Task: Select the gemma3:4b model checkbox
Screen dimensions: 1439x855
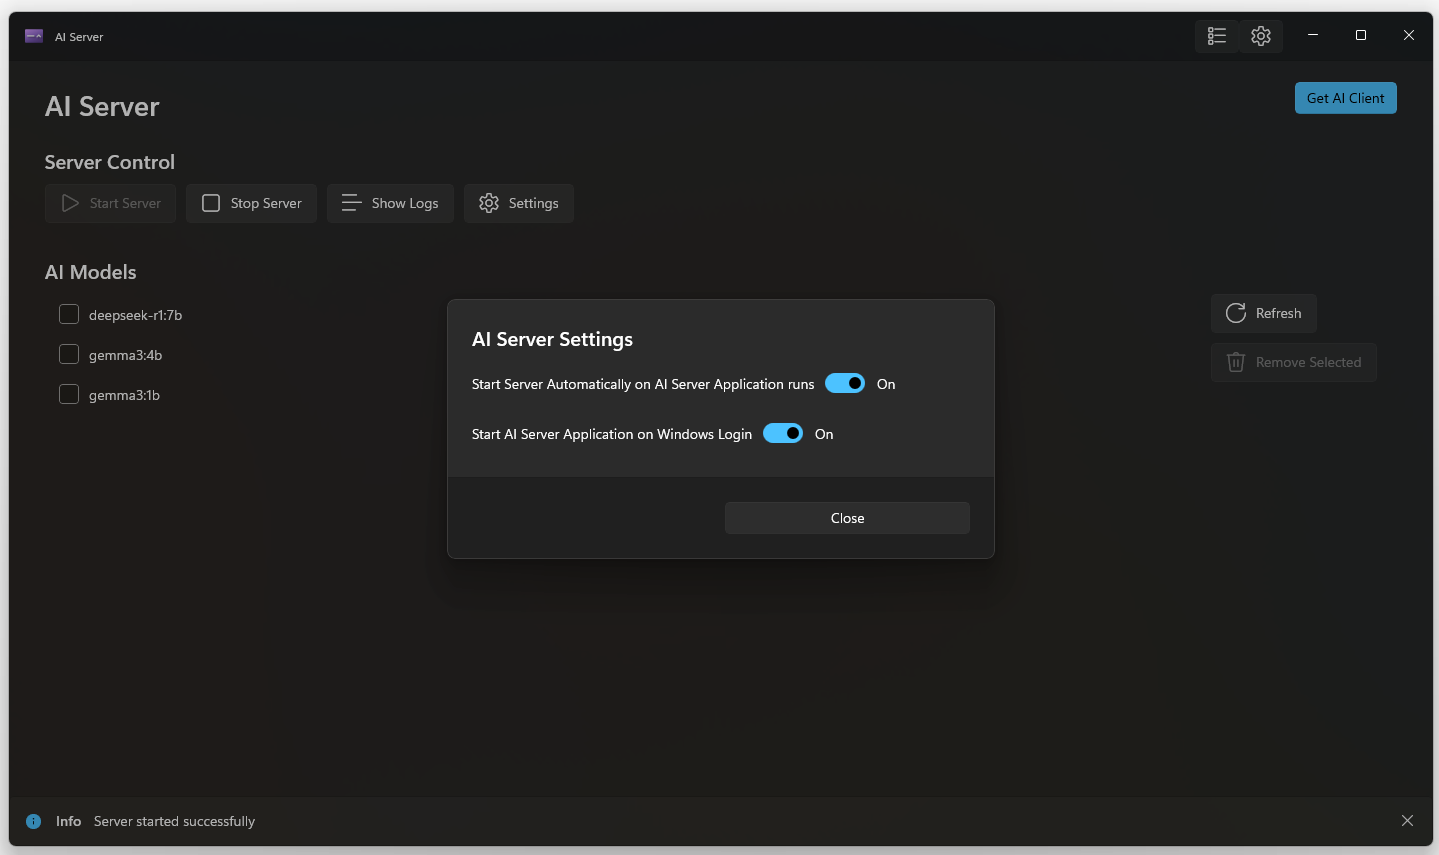Action: (x=69, y=354)
